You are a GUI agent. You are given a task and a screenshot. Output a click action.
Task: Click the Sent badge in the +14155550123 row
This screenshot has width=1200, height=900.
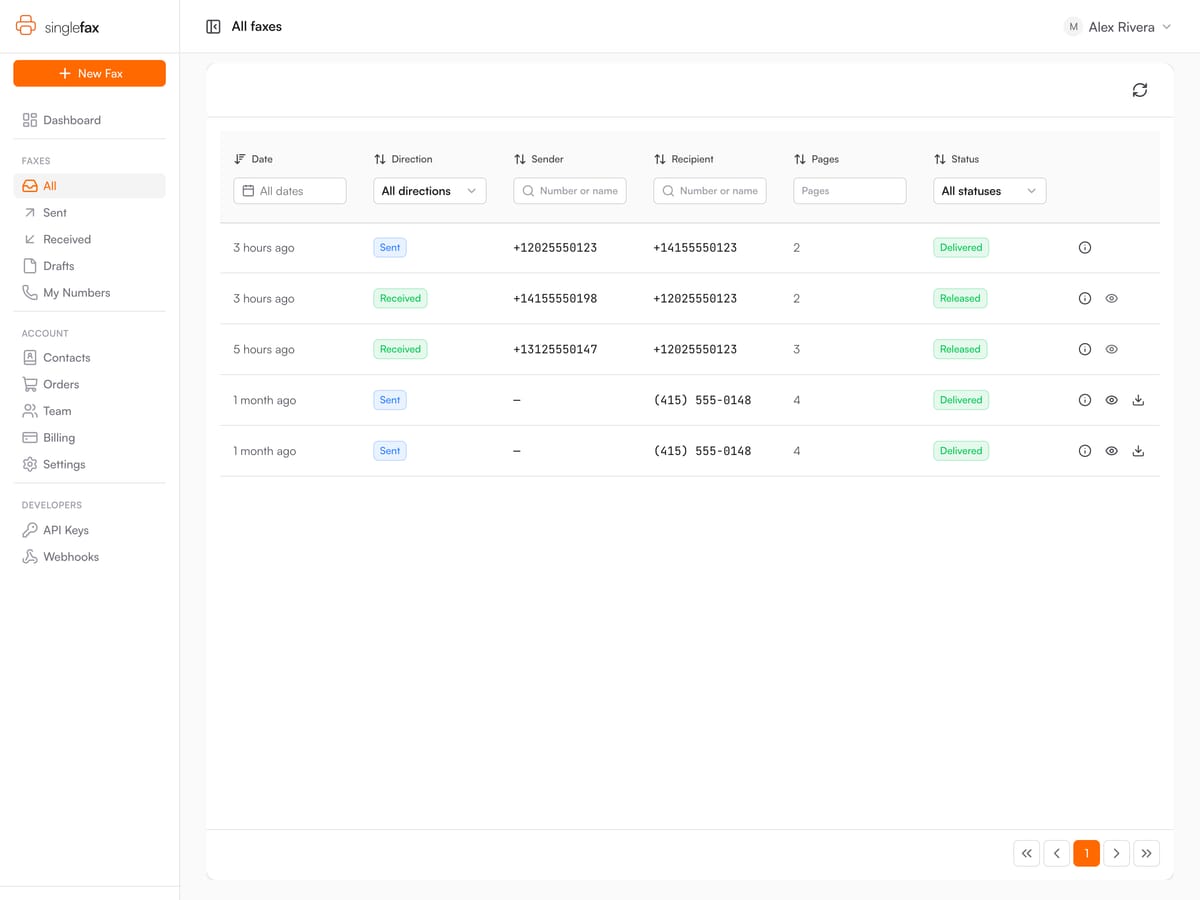pos(390,248)
